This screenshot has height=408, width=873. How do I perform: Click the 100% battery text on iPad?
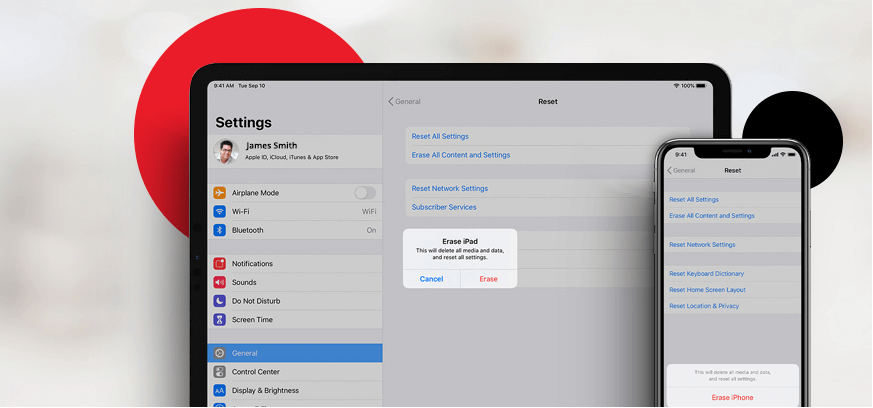tap(688, 86)
